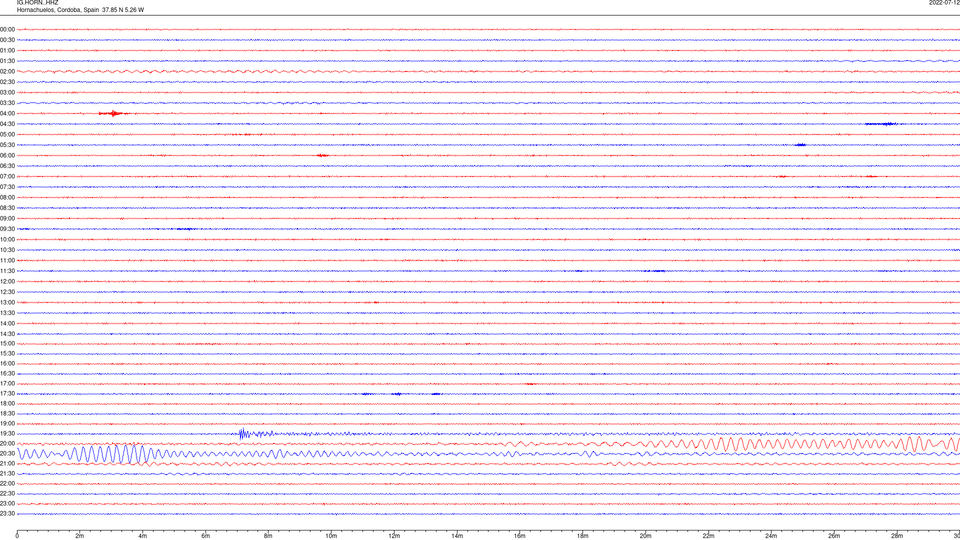Click the 22m tick label on the axis
Viewport: 960px width, 540px height.
tap(708, 536)
